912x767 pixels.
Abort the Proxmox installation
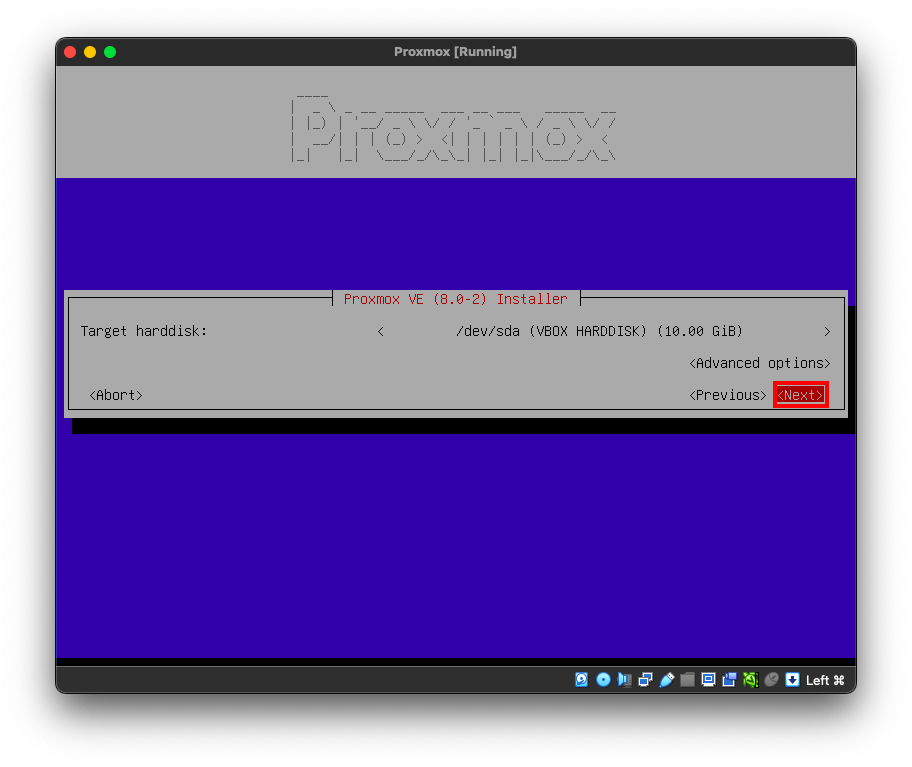116,395
